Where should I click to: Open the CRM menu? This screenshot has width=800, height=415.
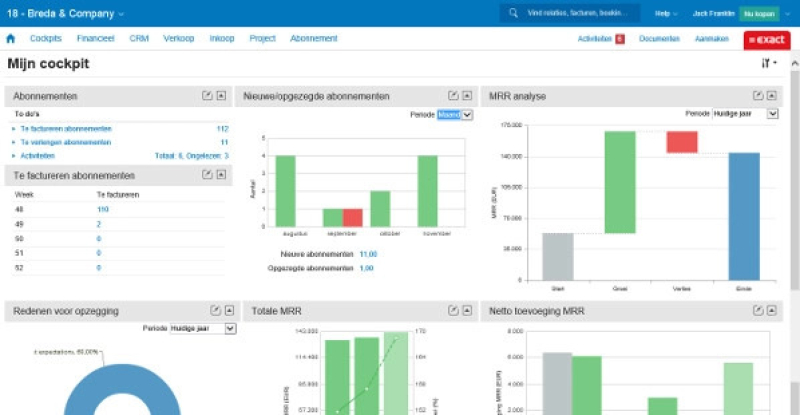tap(139, 38)
